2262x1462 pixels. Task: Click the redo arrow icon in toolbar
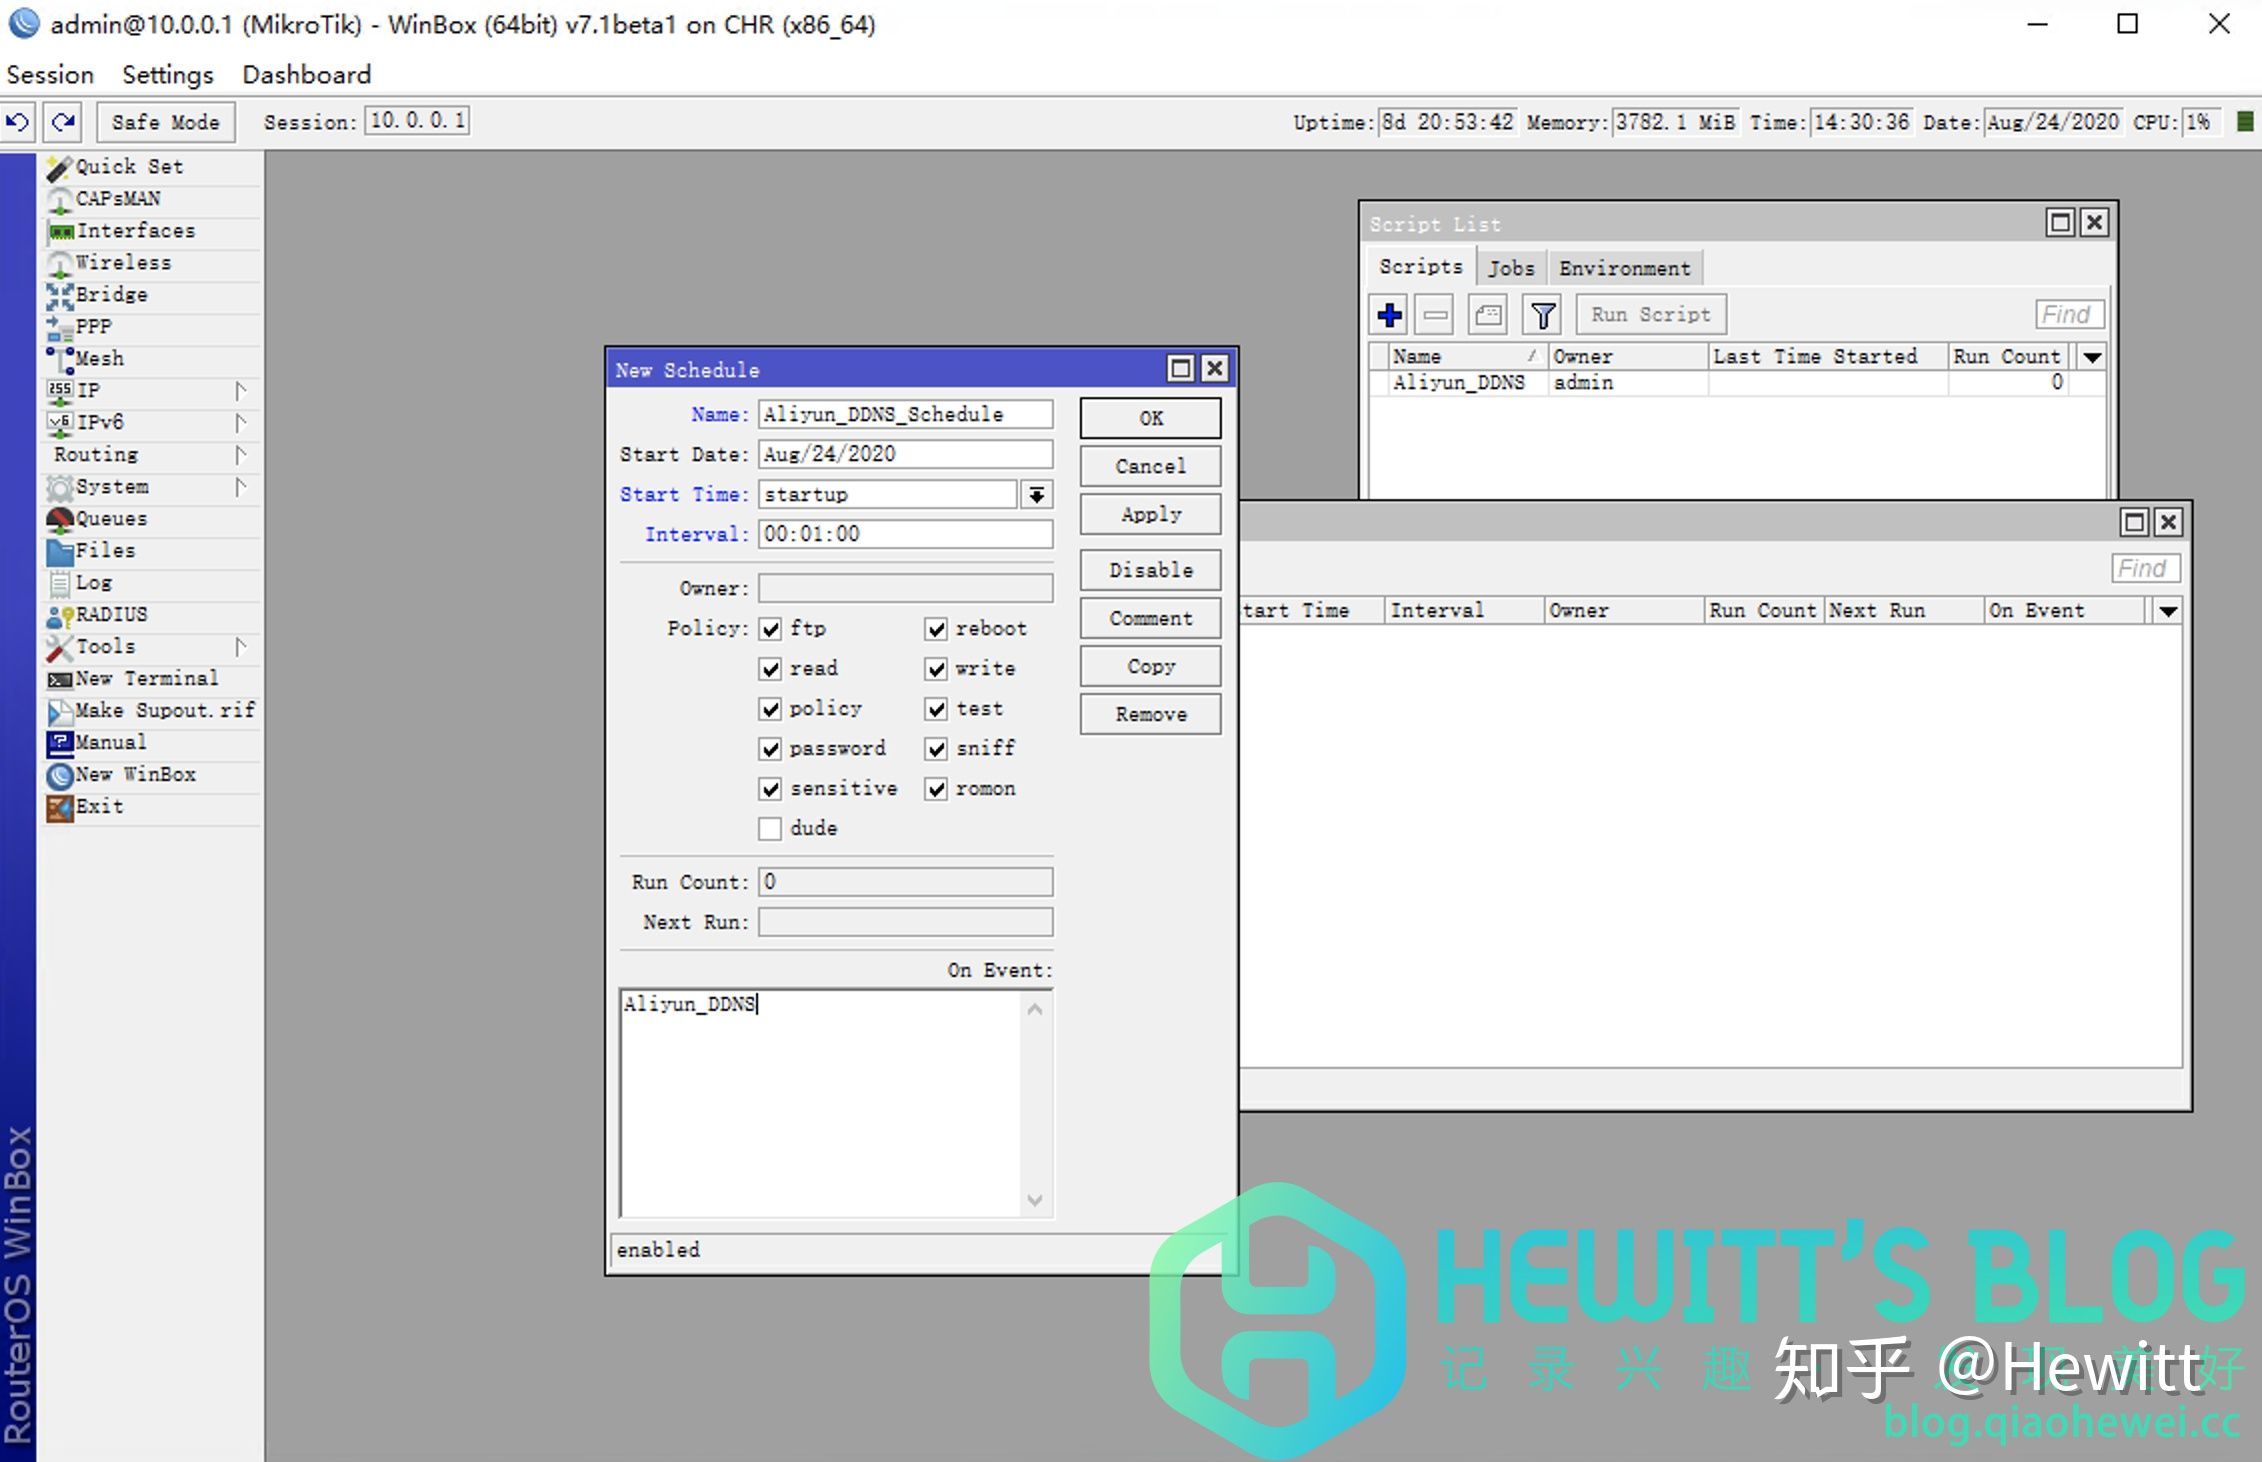[63, 122]
